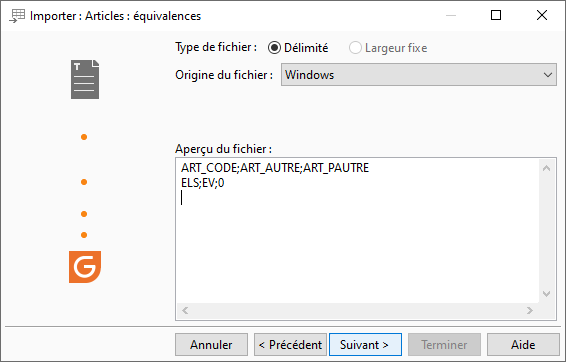Return to previous step with Précédent

pos(290,345)
